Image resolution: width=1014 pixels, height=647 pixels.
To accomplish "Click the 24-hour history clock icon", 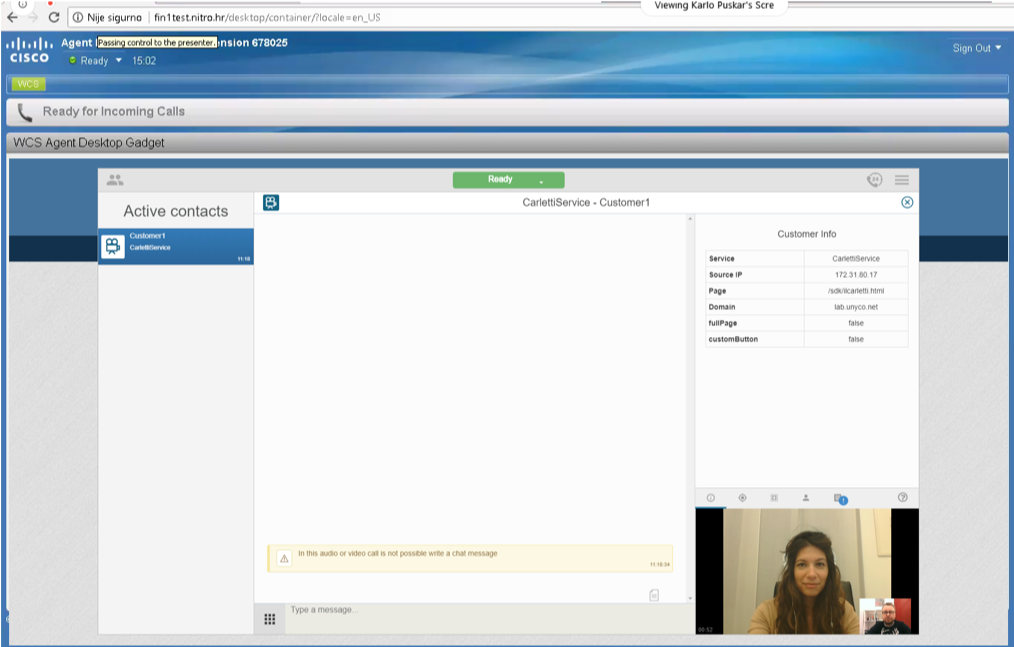I will pyautogui.click(x=874, y=180).
